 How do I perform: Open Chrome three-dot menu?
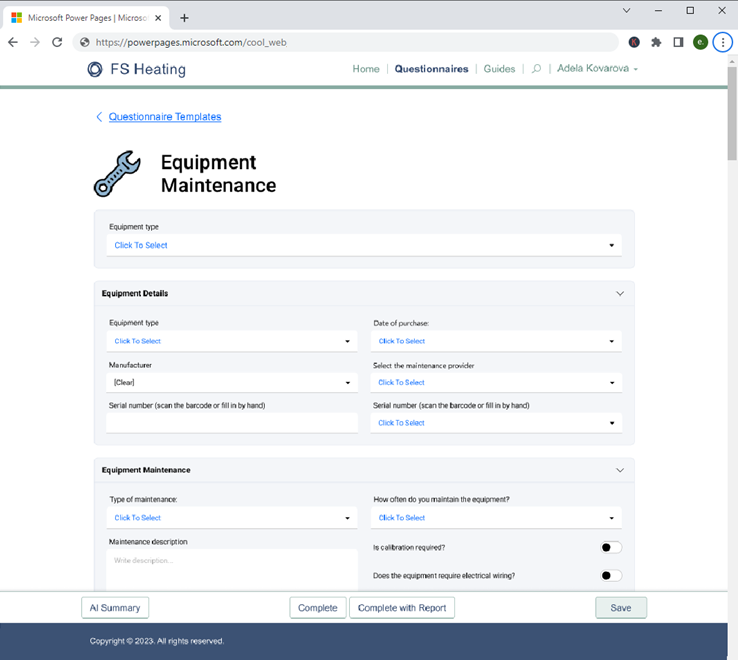coord(722,42)
